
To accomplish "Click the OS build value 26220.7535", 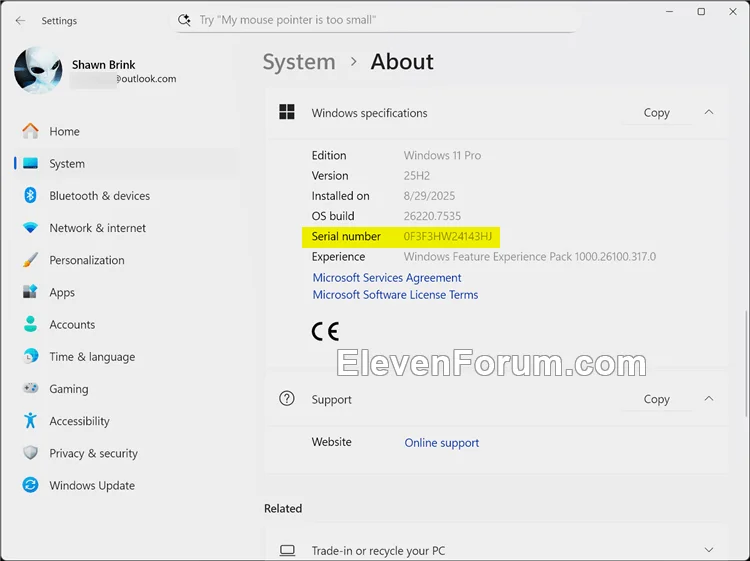I will point(432,216).
